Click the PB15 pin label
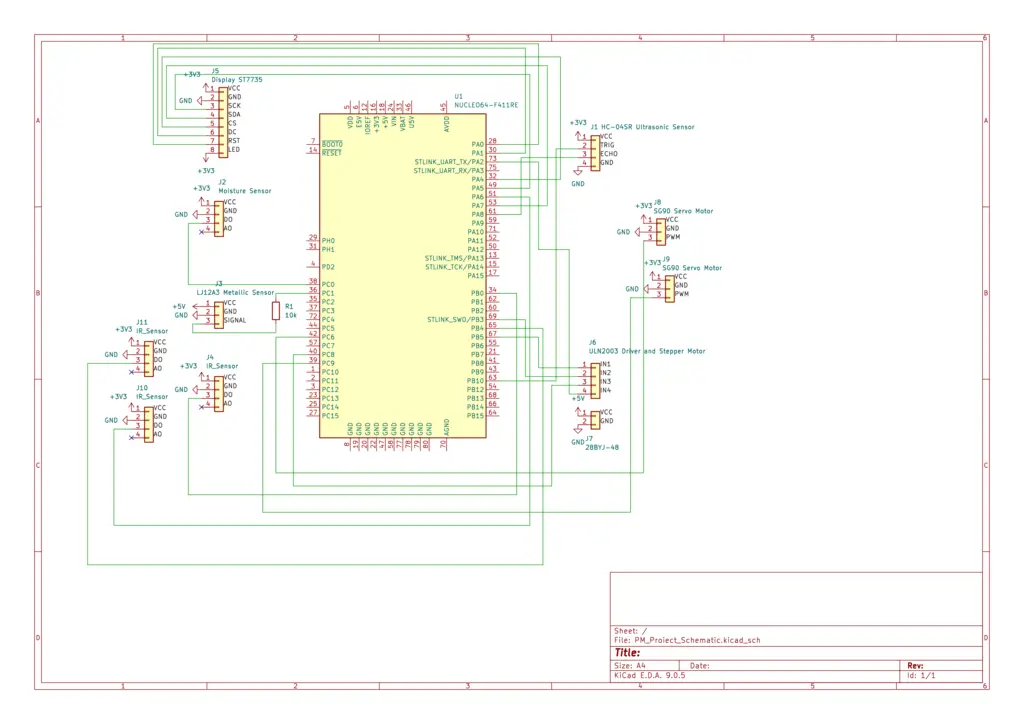The image size is (1024, 724). click(x=475, y=416)
